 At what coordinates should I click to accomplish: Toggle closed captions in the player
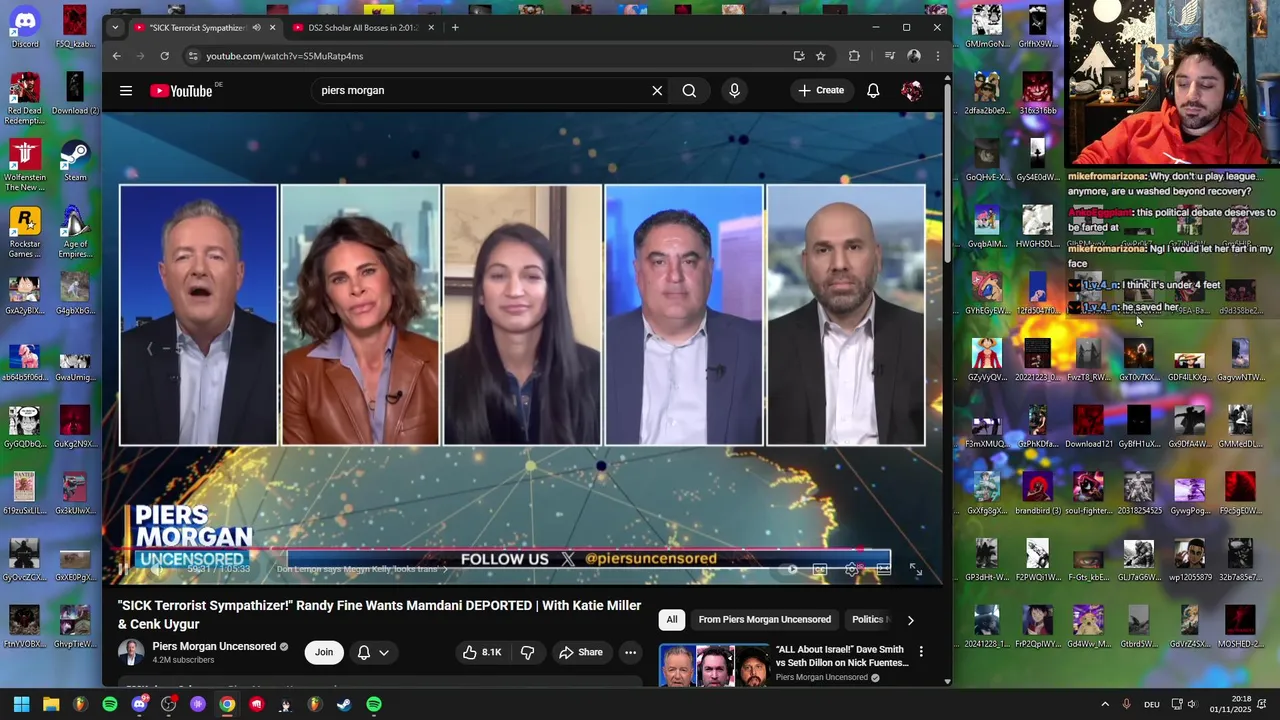[820, 569]
